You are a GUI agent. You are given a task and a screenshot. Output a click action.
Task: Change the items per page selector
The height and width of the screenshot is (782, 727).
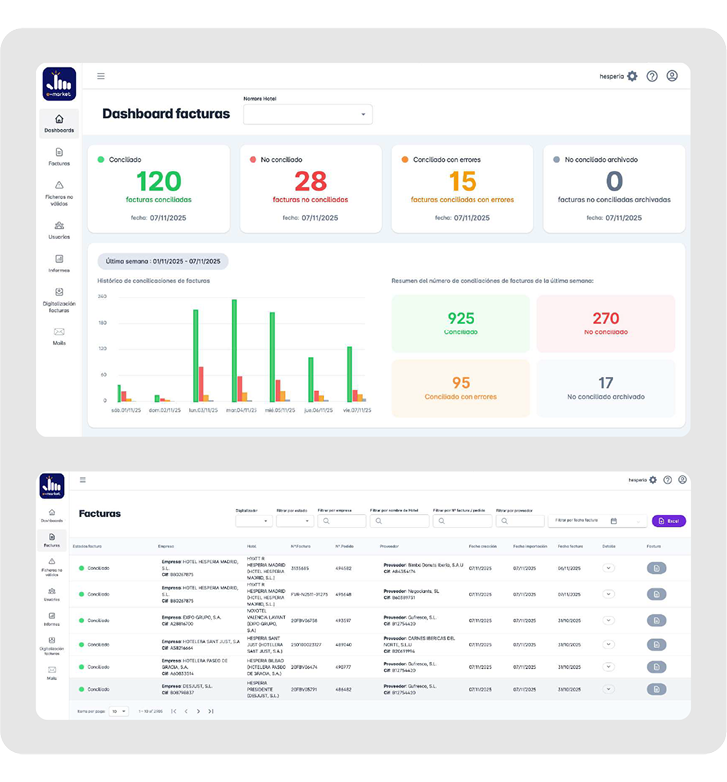point(119,711)
